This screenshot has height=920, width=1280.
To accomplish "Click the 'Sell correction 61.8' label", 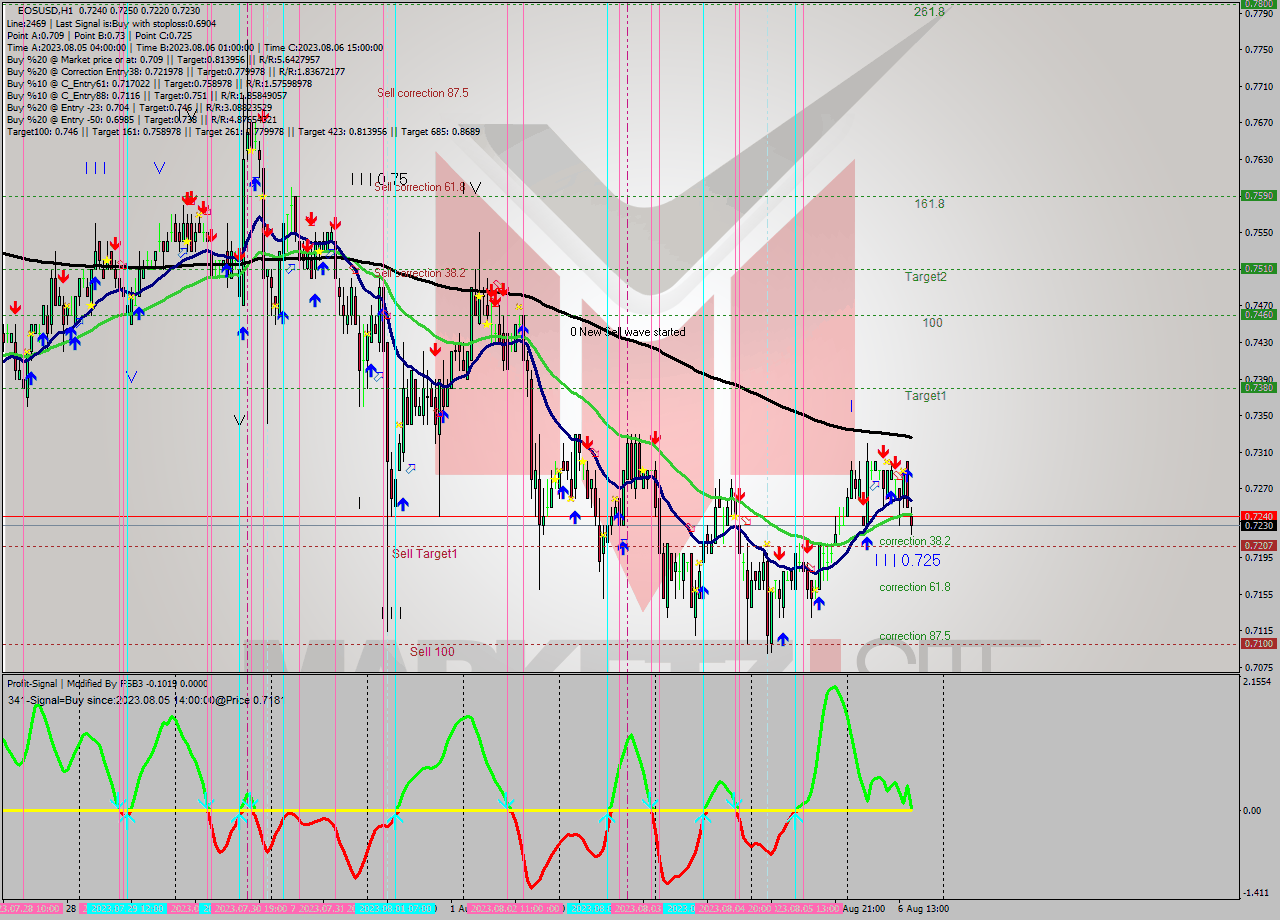I will click(419, 187).
